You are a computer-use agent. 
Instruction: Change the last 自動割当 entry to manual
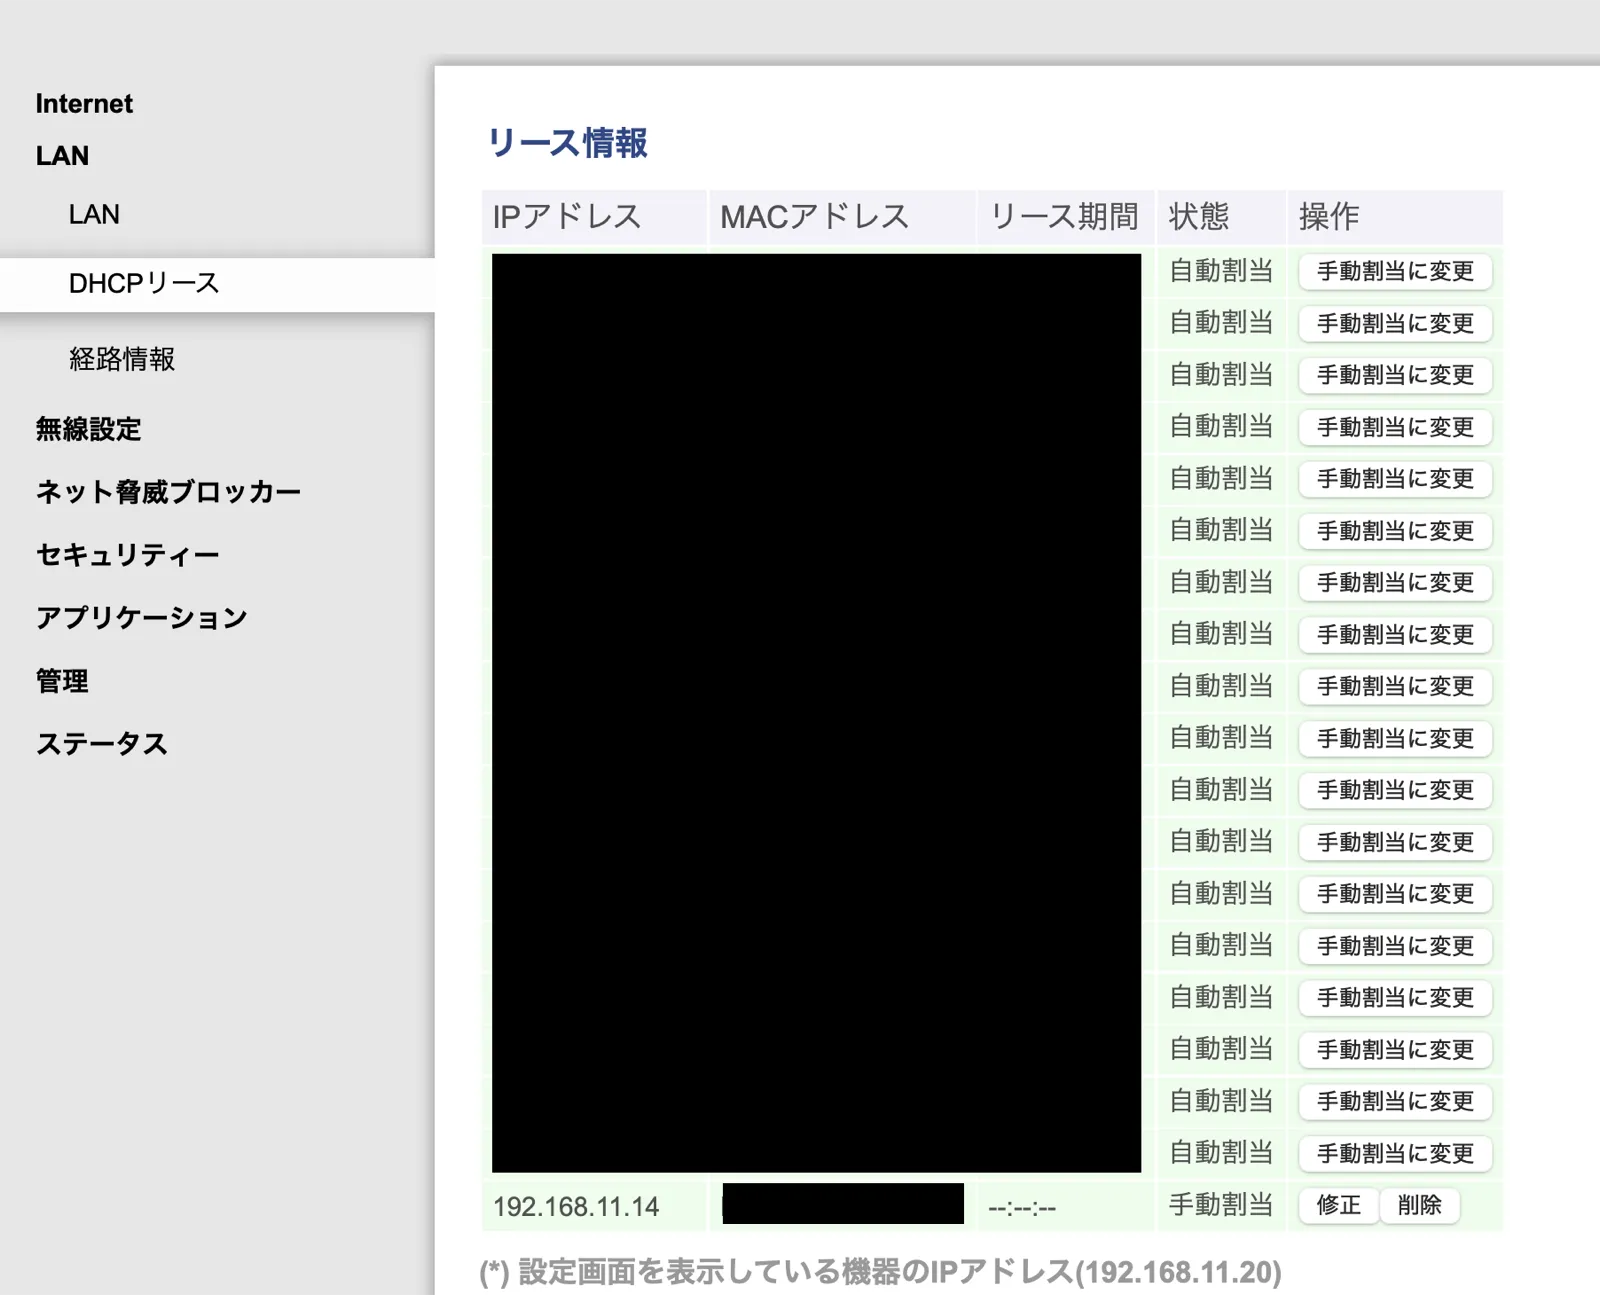point(1394,1153)
